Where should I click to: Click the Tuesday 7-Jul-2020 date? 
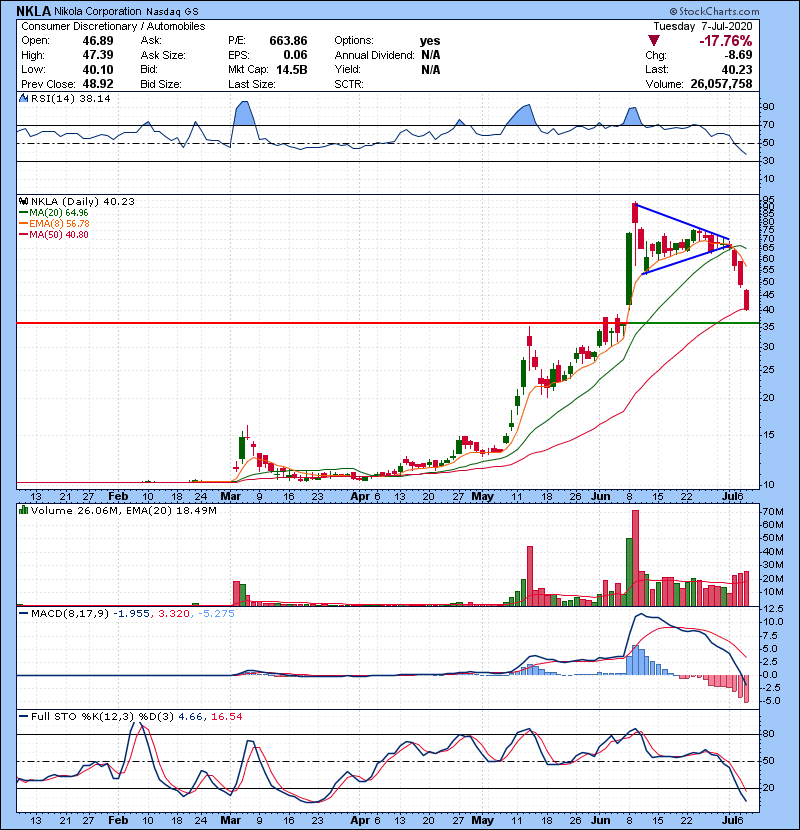(703, 26)
